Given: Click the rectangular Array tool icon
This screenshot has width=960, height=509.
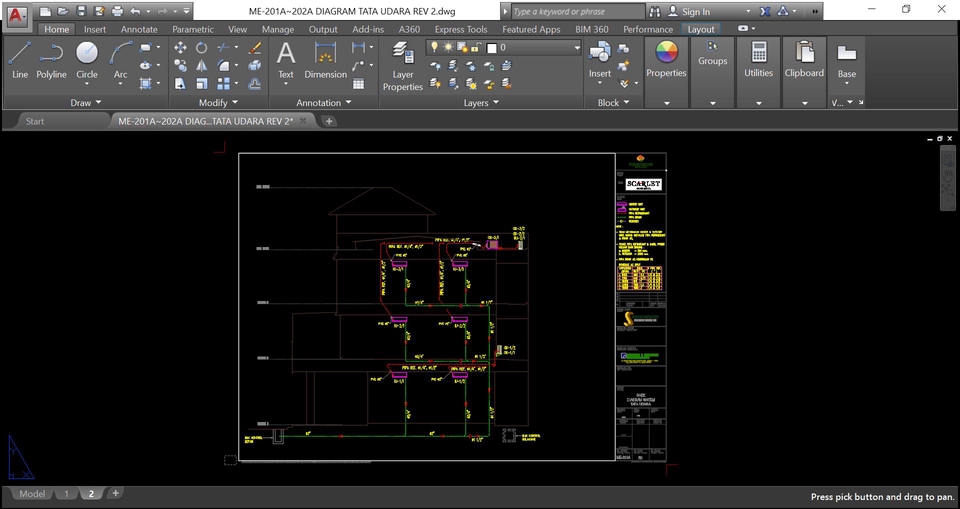Looking at the screenshot, I should point(223,83).
